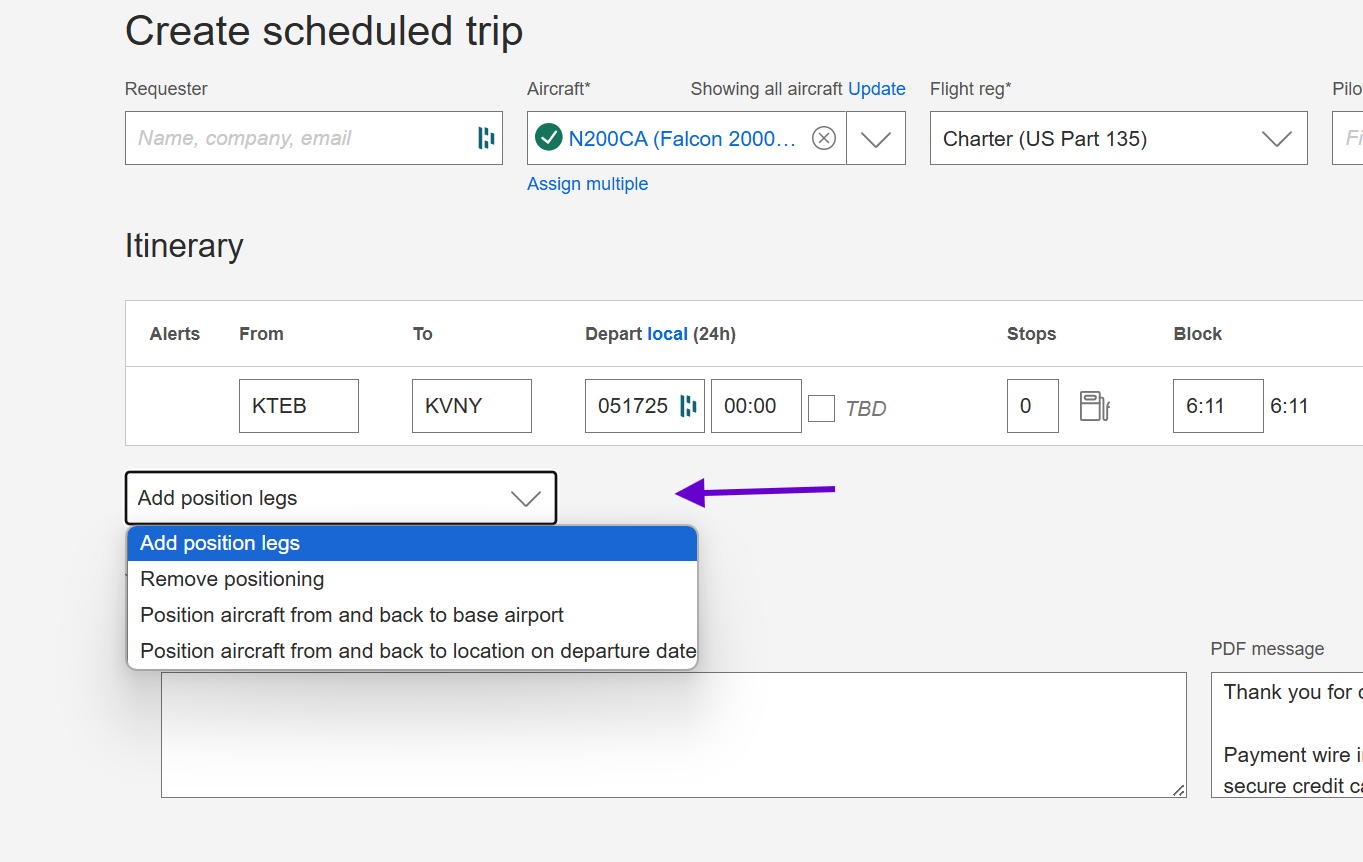The image size is (1363, 862).
Task: Click the From airport KTEB field
Action: 298,406
